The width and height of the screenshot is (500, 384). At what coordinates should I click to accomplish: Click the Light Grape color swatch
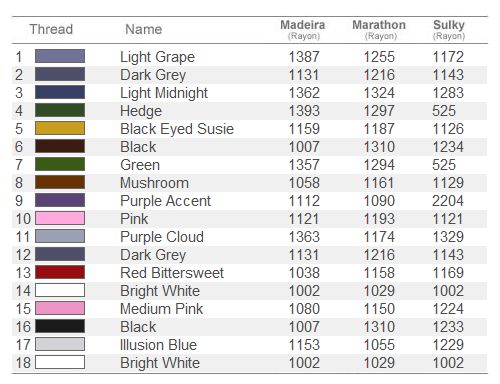pyautogui.click(x=60, y=56)
